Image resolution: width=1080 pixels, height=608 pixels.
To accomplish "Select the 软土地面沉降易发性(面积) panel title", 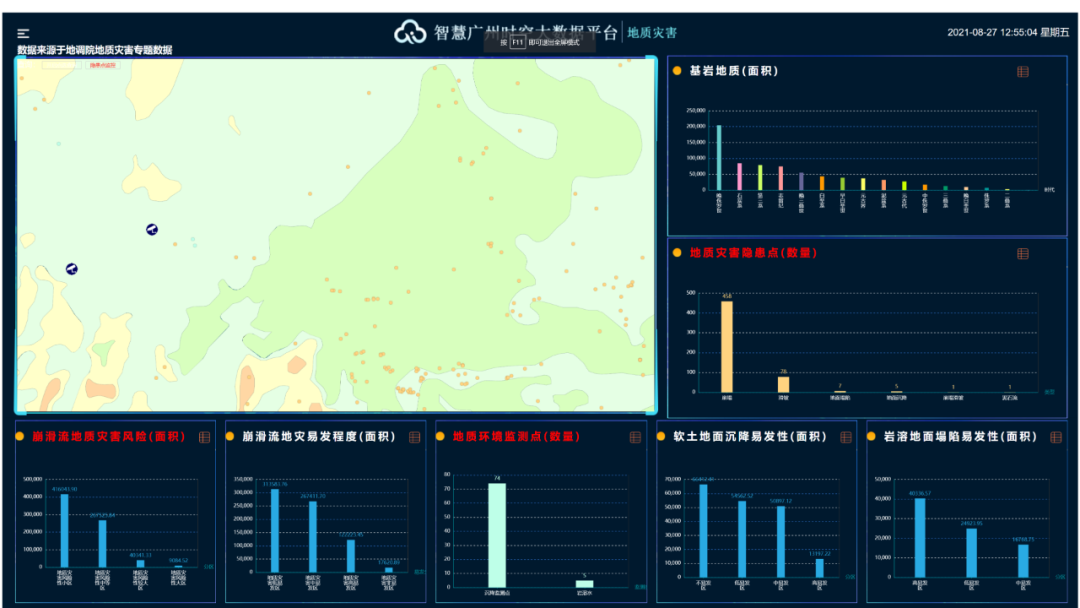I will coord(750,437).
